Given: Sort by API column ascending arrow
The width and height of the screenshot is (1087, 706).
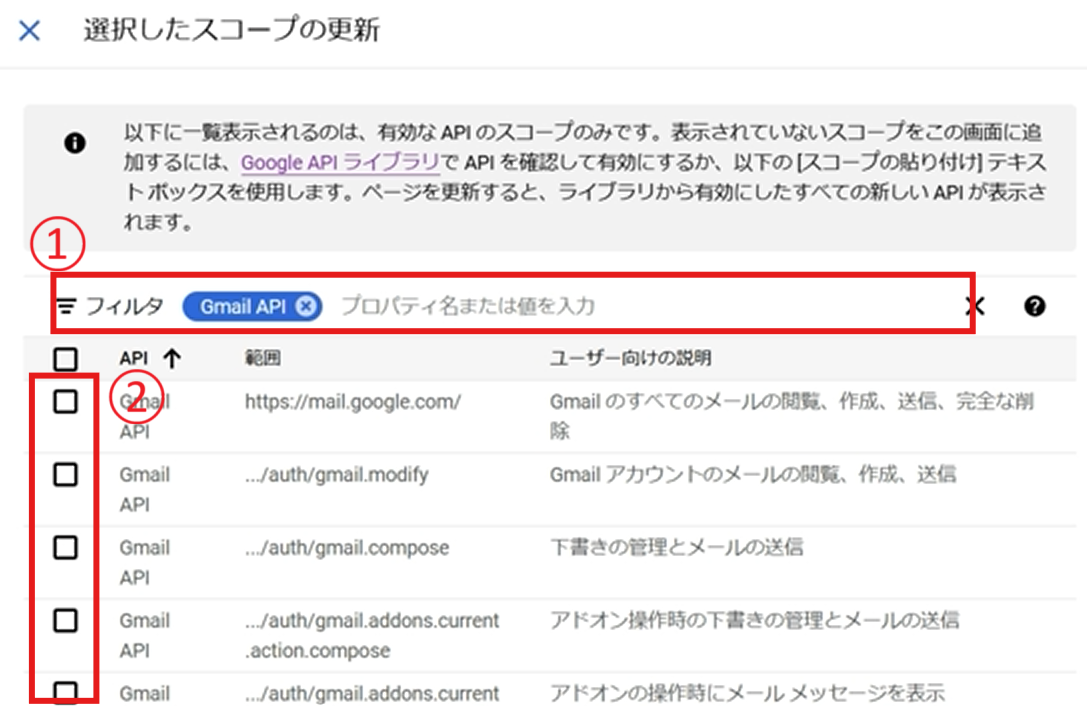Looking at the screenshot, I should pos(172,358).
